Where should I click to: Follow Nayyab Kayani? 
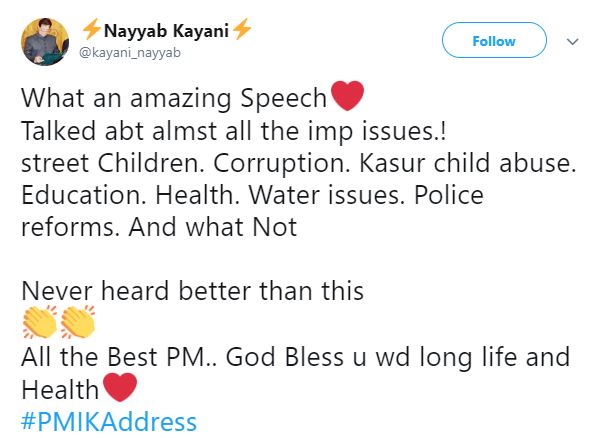494,41
